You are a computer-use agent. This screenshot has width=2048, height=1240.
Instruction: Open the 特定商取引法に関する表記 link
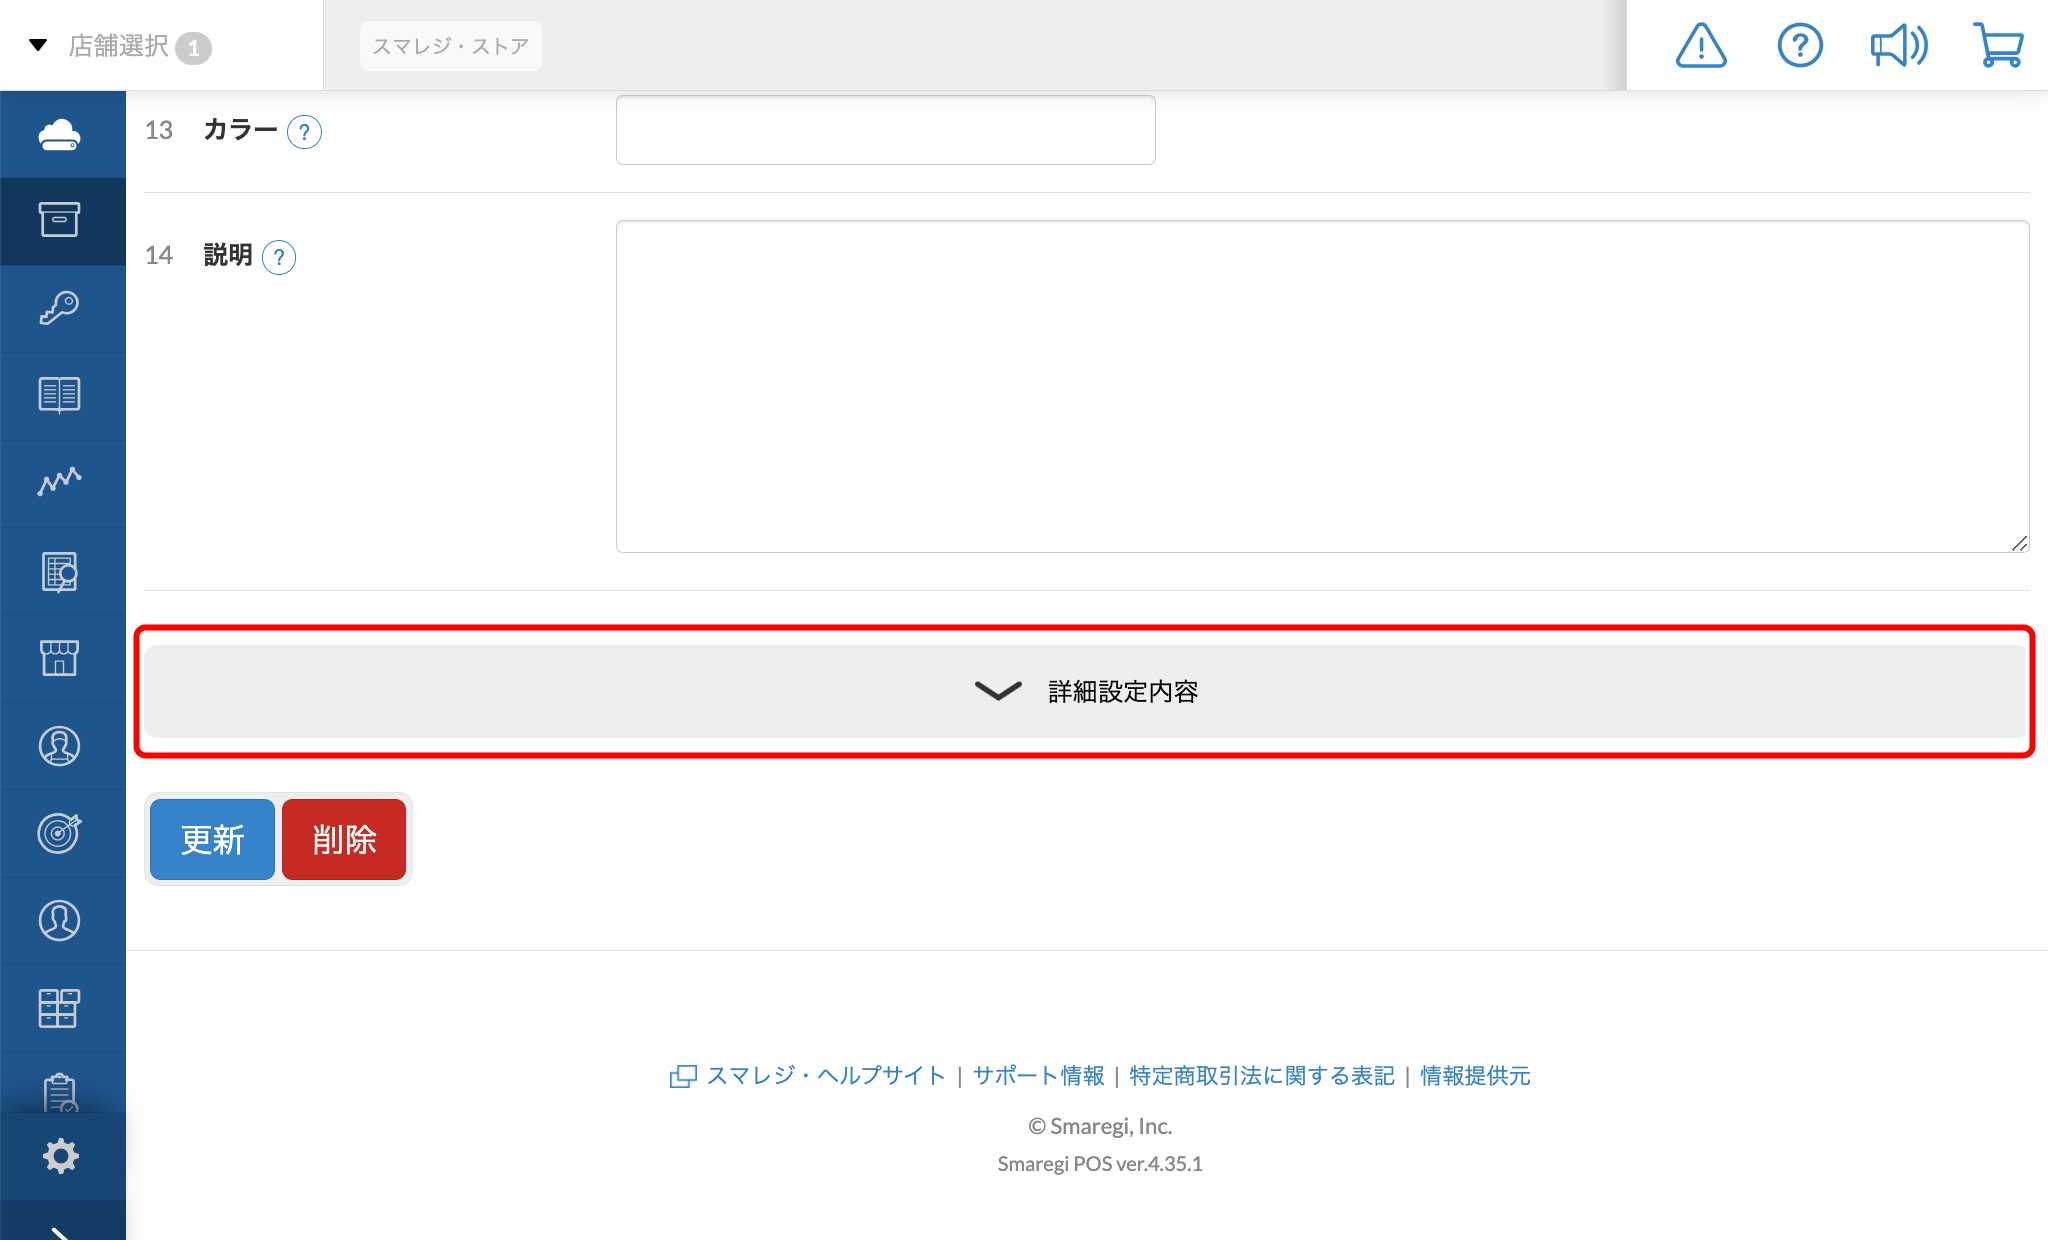[1262, 1075]
